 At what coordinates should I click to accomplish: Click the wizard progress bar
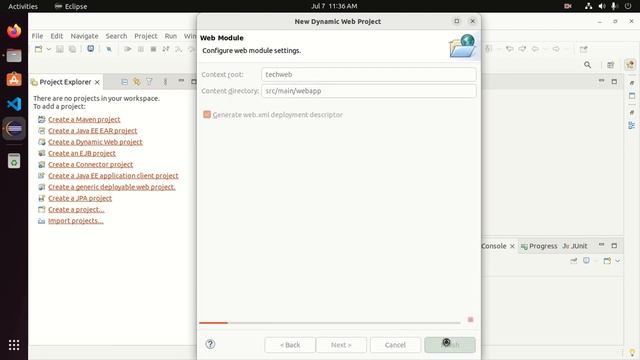tap(330, 323)
